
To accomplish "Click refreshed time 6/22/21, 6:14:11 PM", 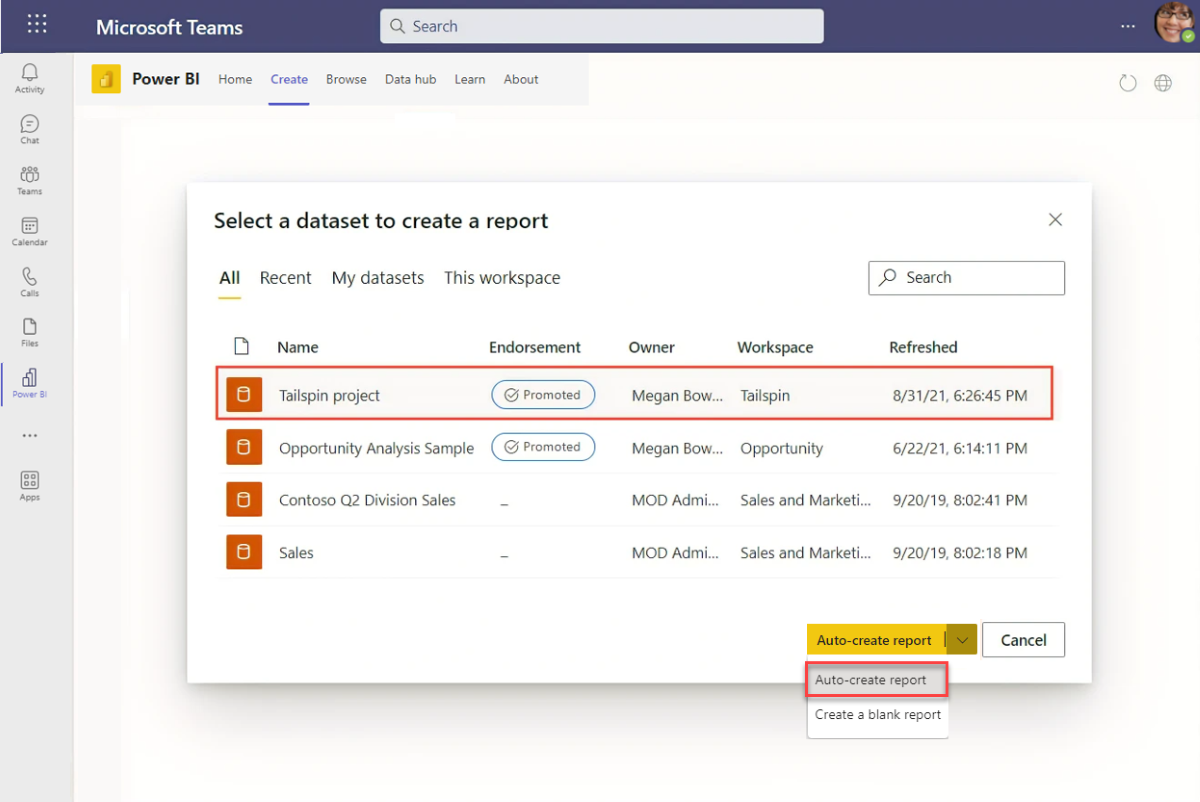I will (x=960, y=448).
